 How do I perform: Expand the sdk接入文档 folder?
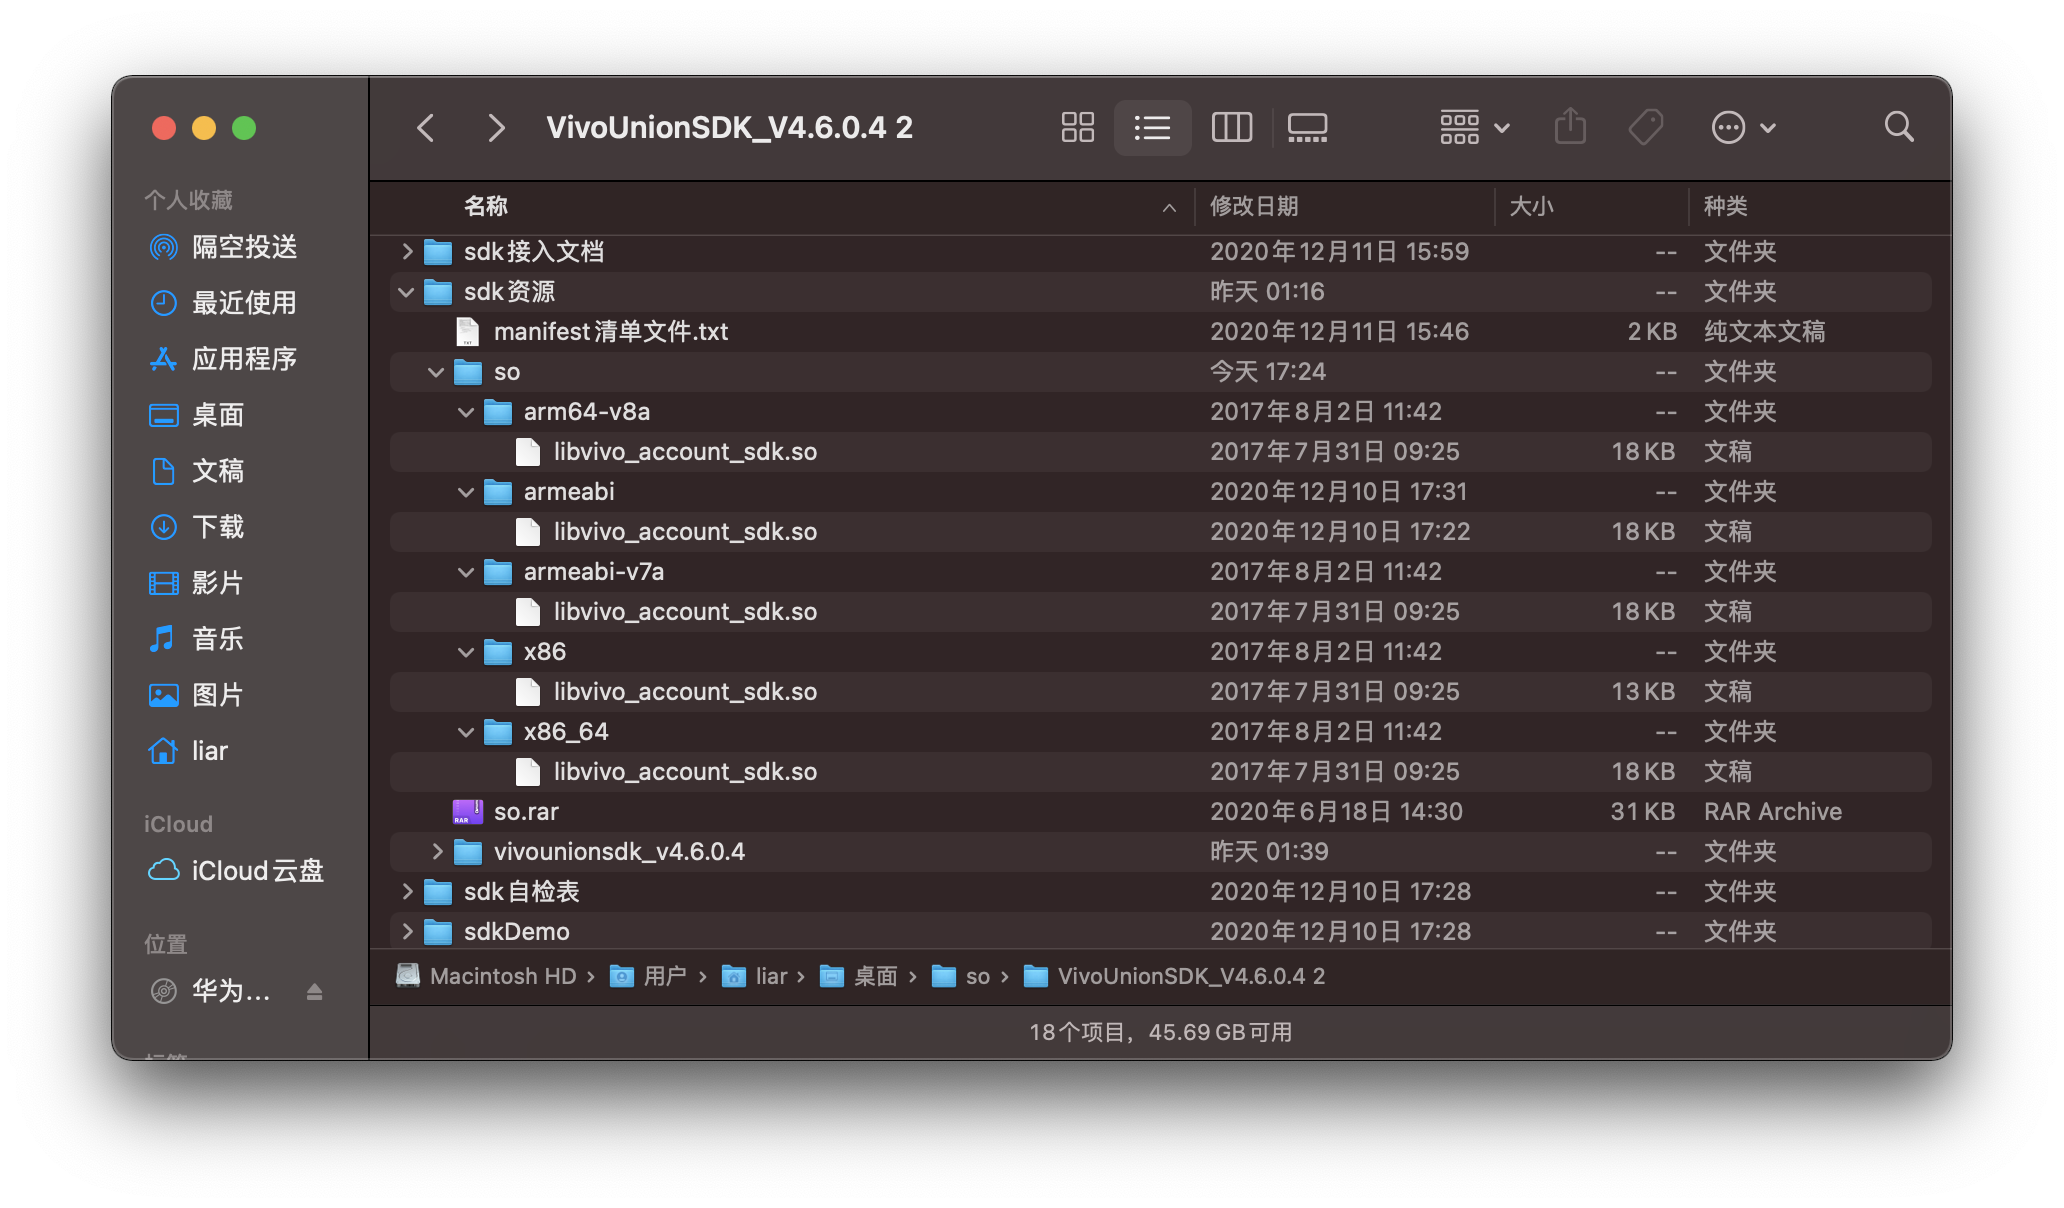pyautogui.click(x=406, y=252)
